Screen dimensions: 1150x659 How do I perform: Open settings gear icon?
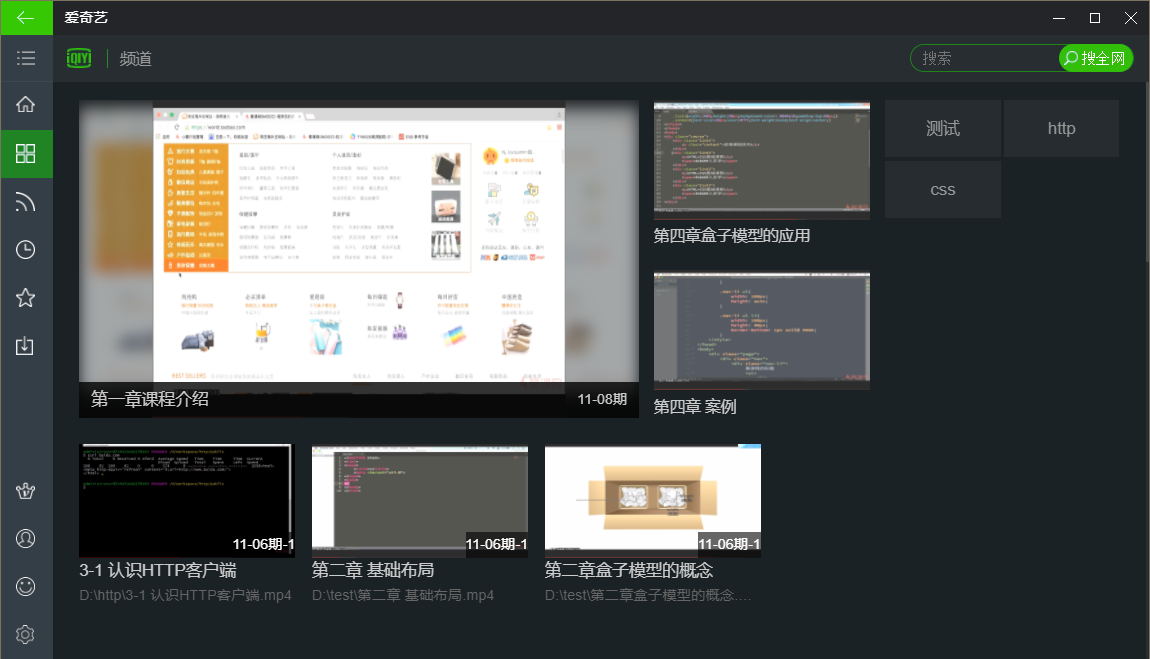pyautogui.click(x=26, y=634)
